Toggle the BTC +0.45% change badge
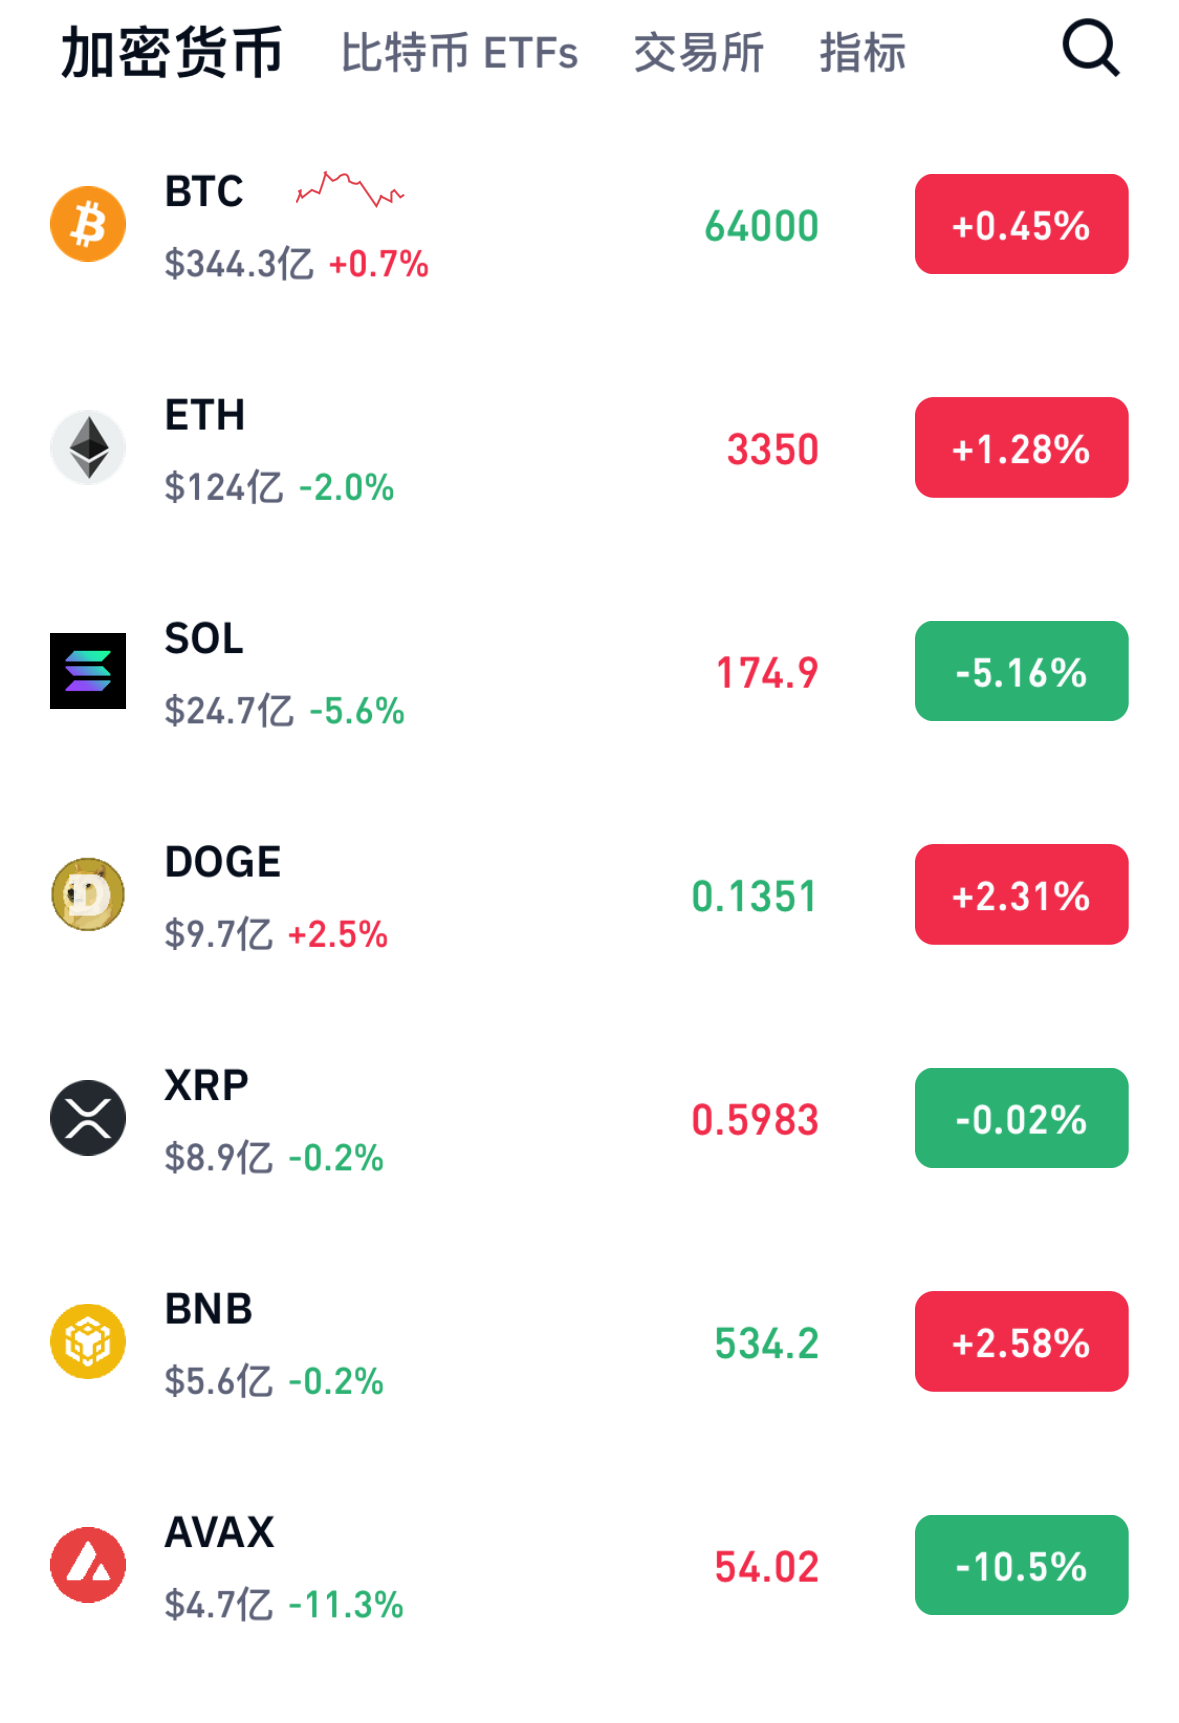This screenshot has height=1723, width=1179. 1021,224
